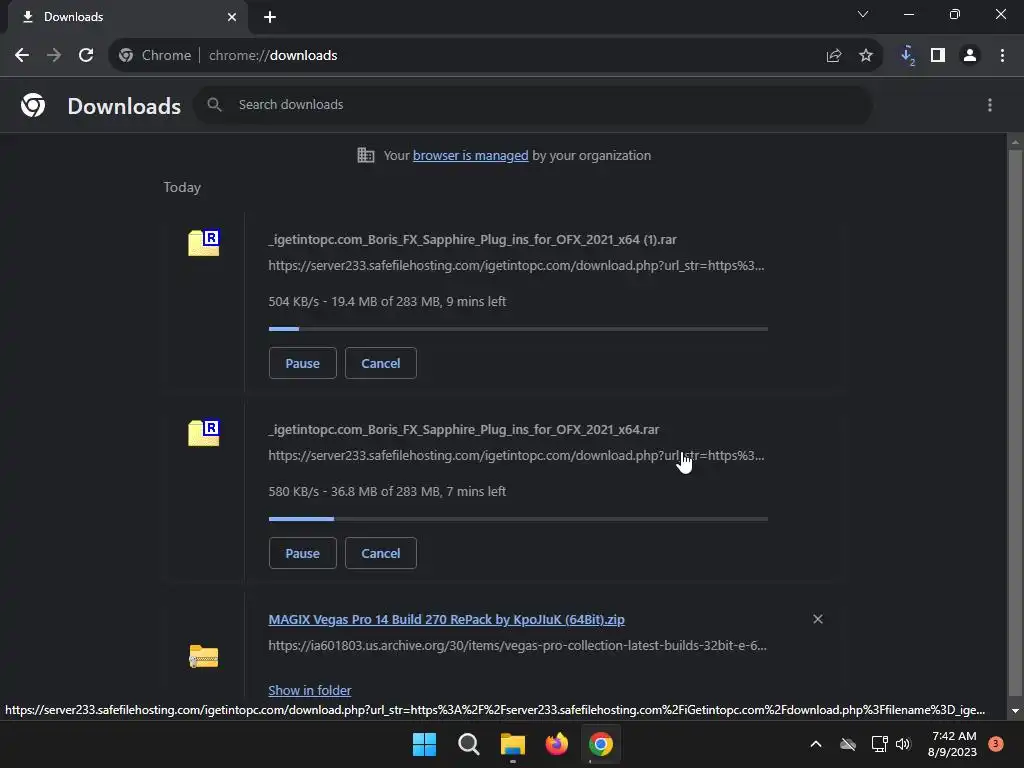The image size is (1024, 768).
Task: Click Chrome icon in taskbar
Action: 601,744
